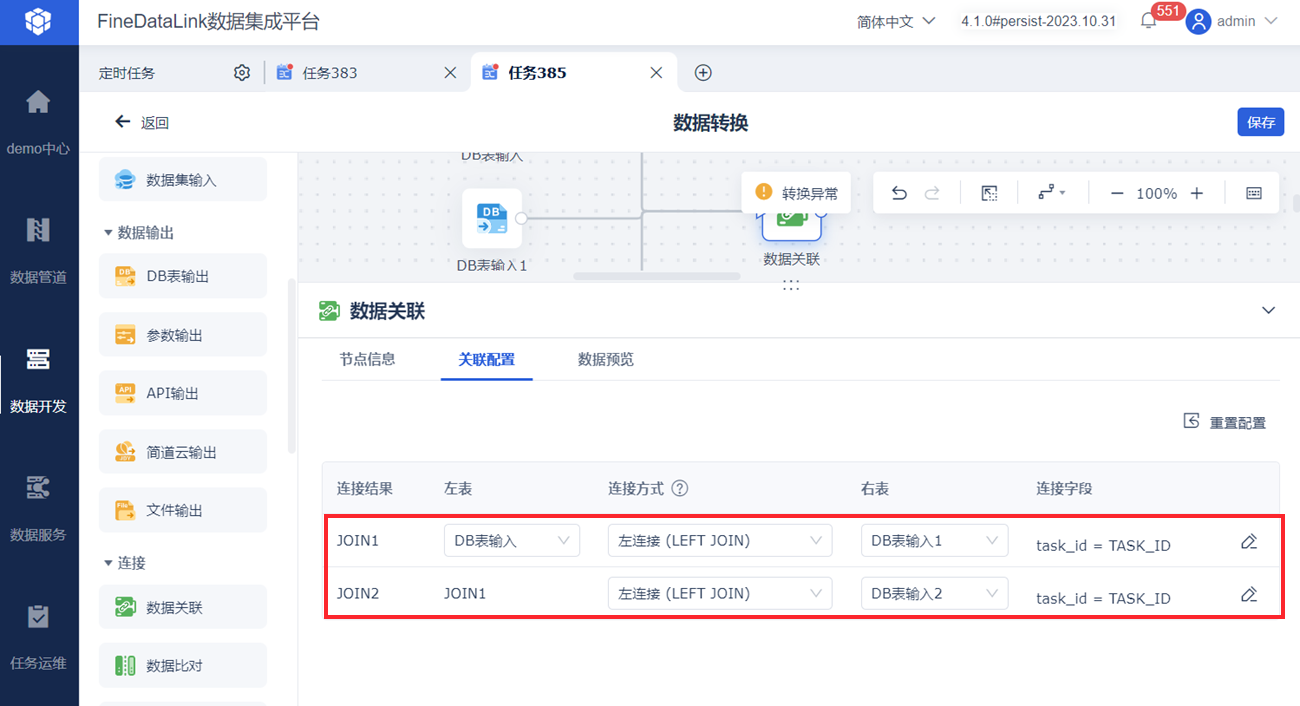Switch to the 任务385 tab
This screenshot has height=706, width=1300.
click(x=537, y=72)
